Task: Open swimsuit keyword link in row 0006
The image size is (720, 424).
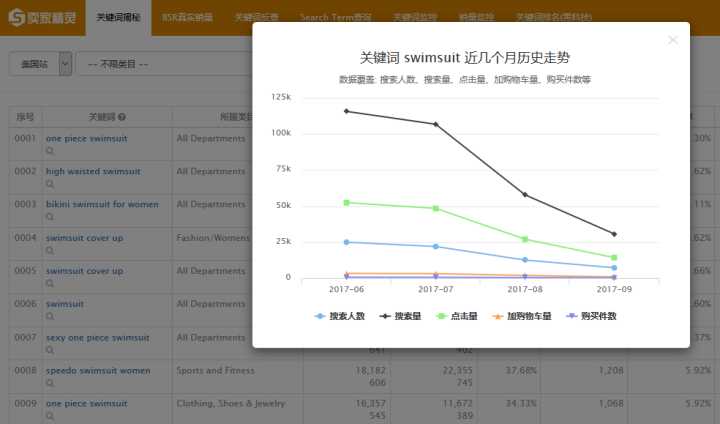Action: pyautogui.click(x=65, y=304)
